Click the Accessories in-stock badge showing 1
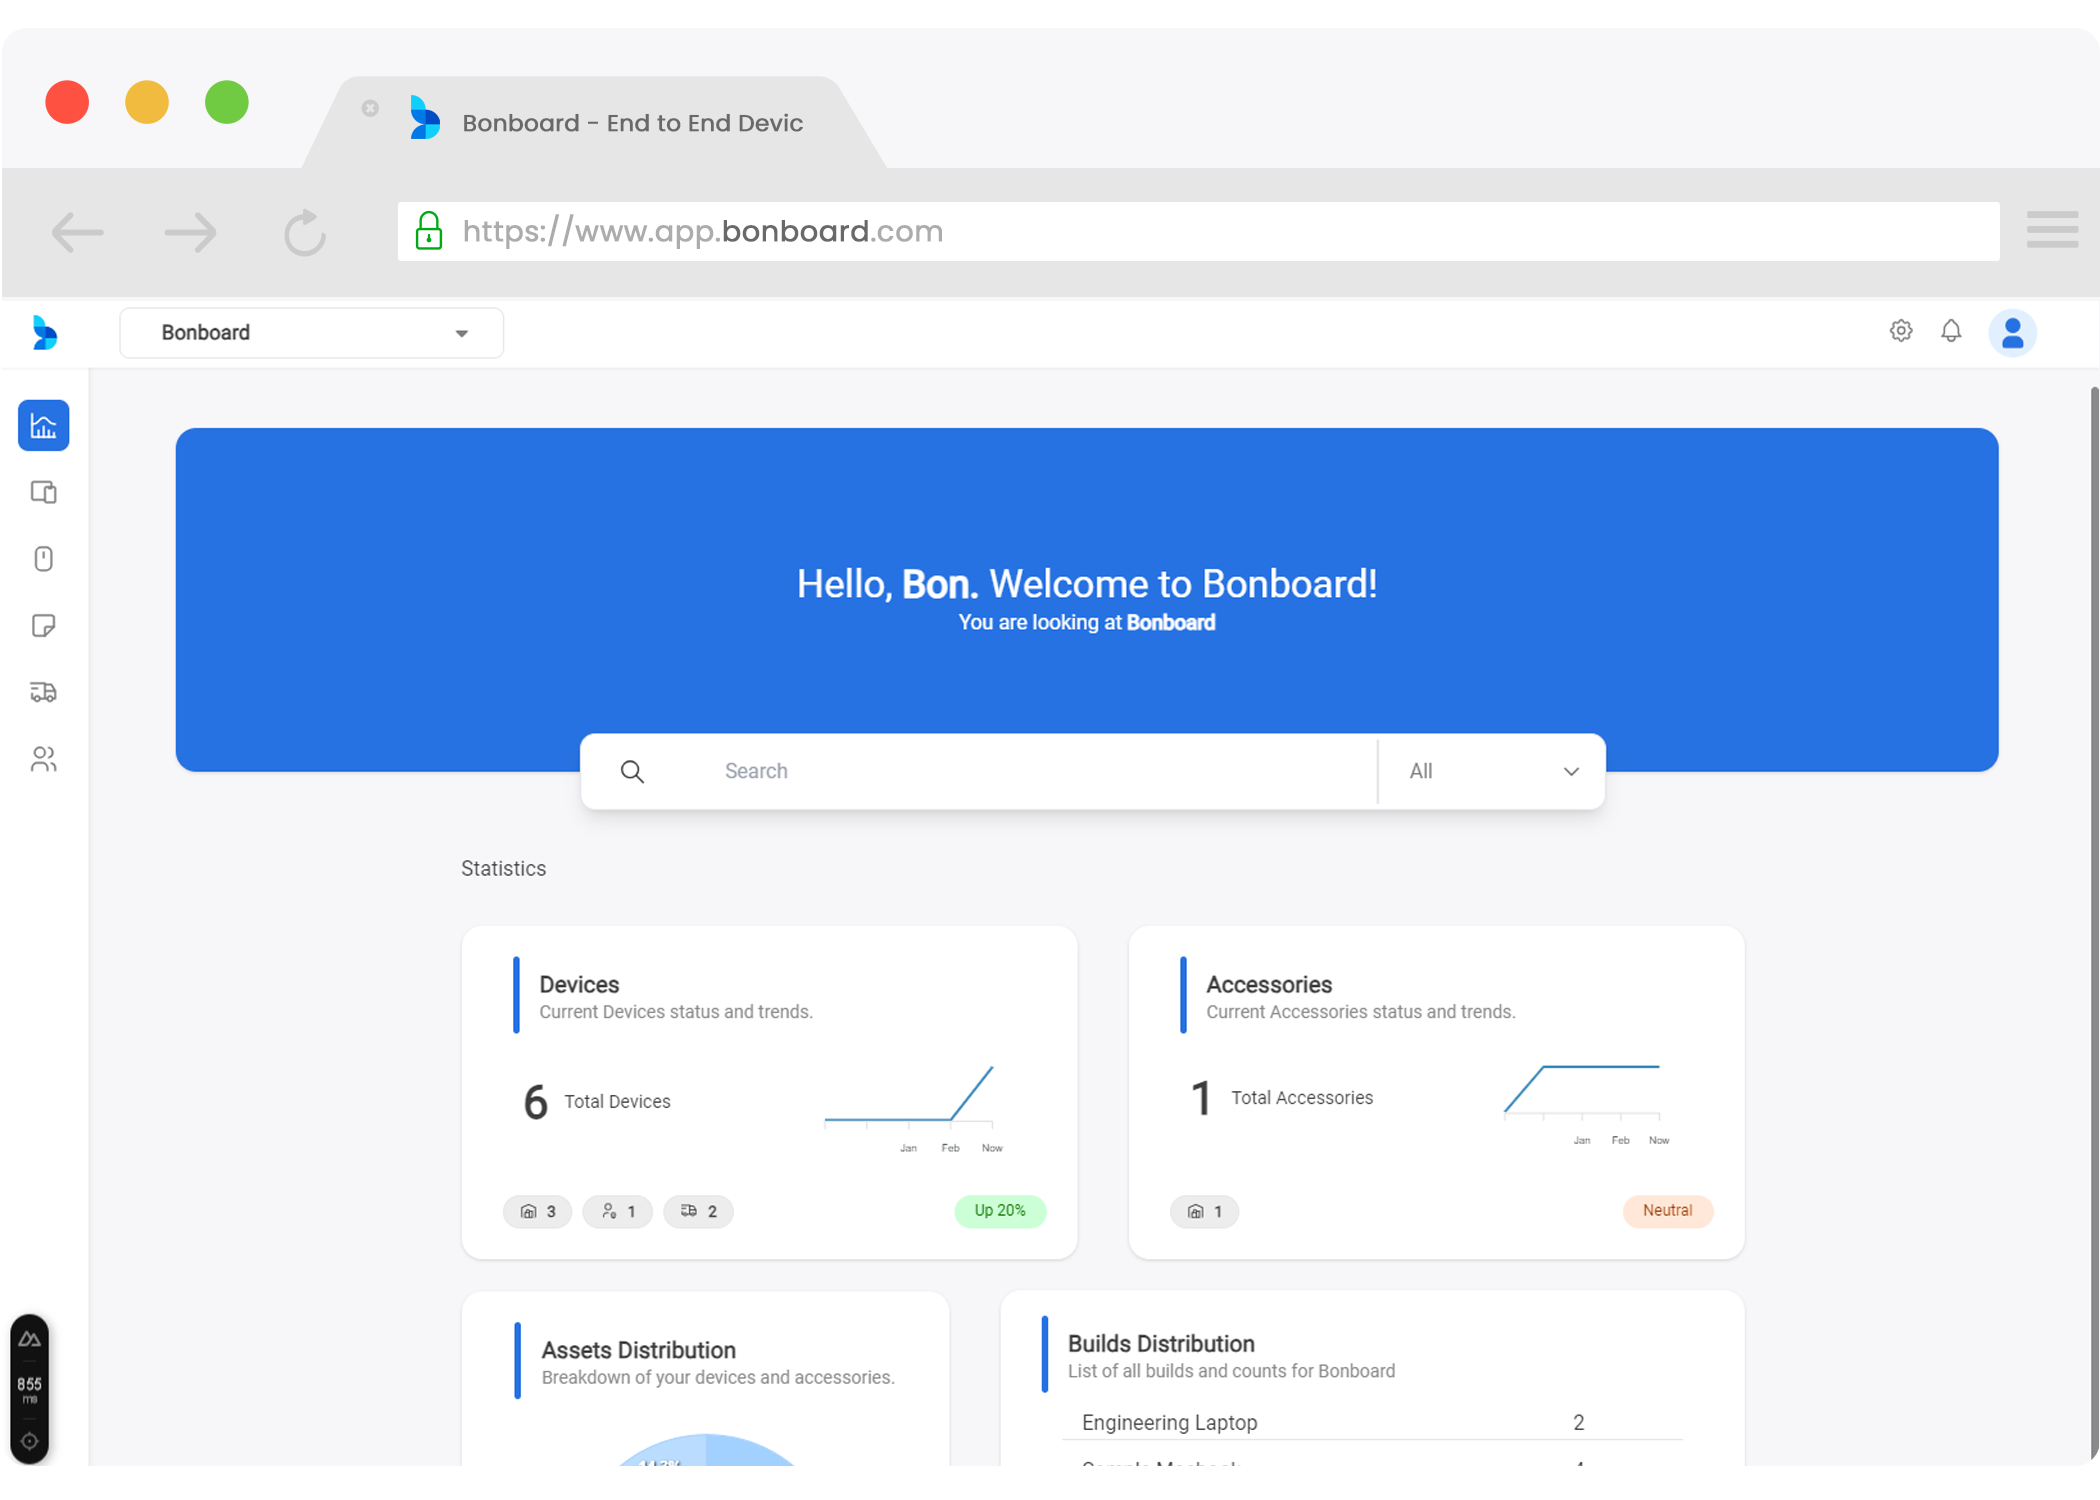 coord(1205,1211)
